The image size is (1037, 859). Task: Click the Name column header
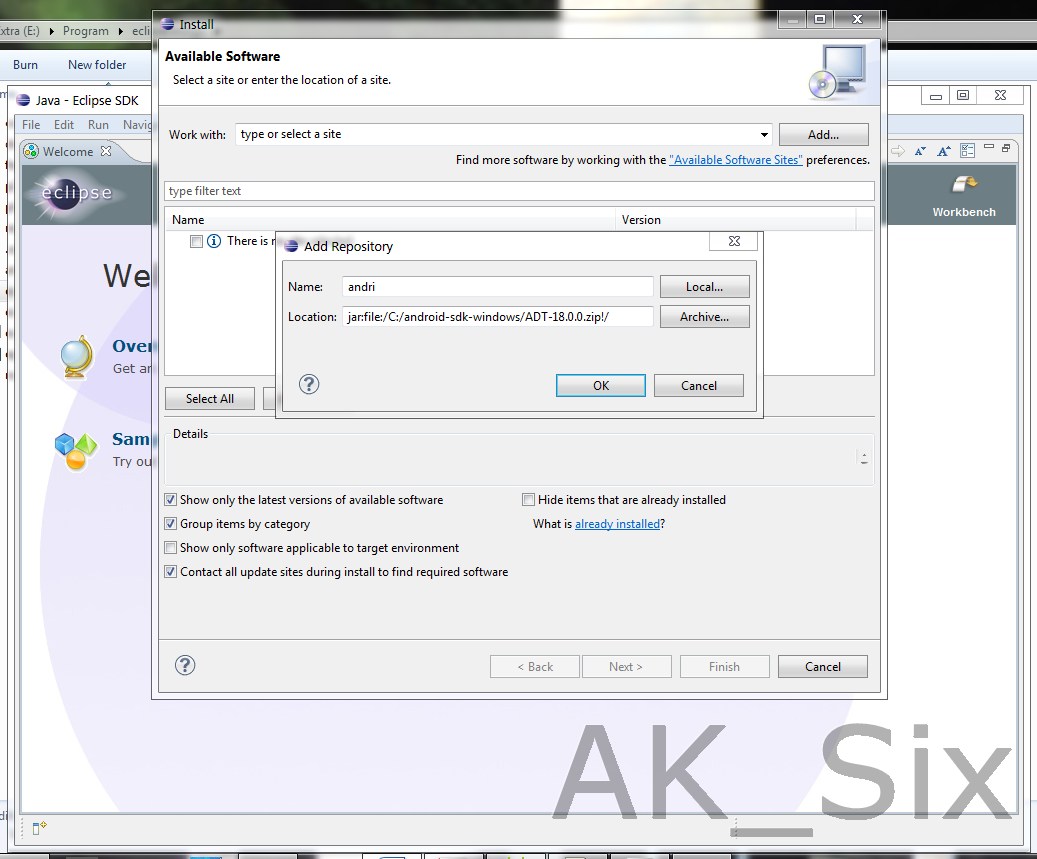click(x=391, y=220)
